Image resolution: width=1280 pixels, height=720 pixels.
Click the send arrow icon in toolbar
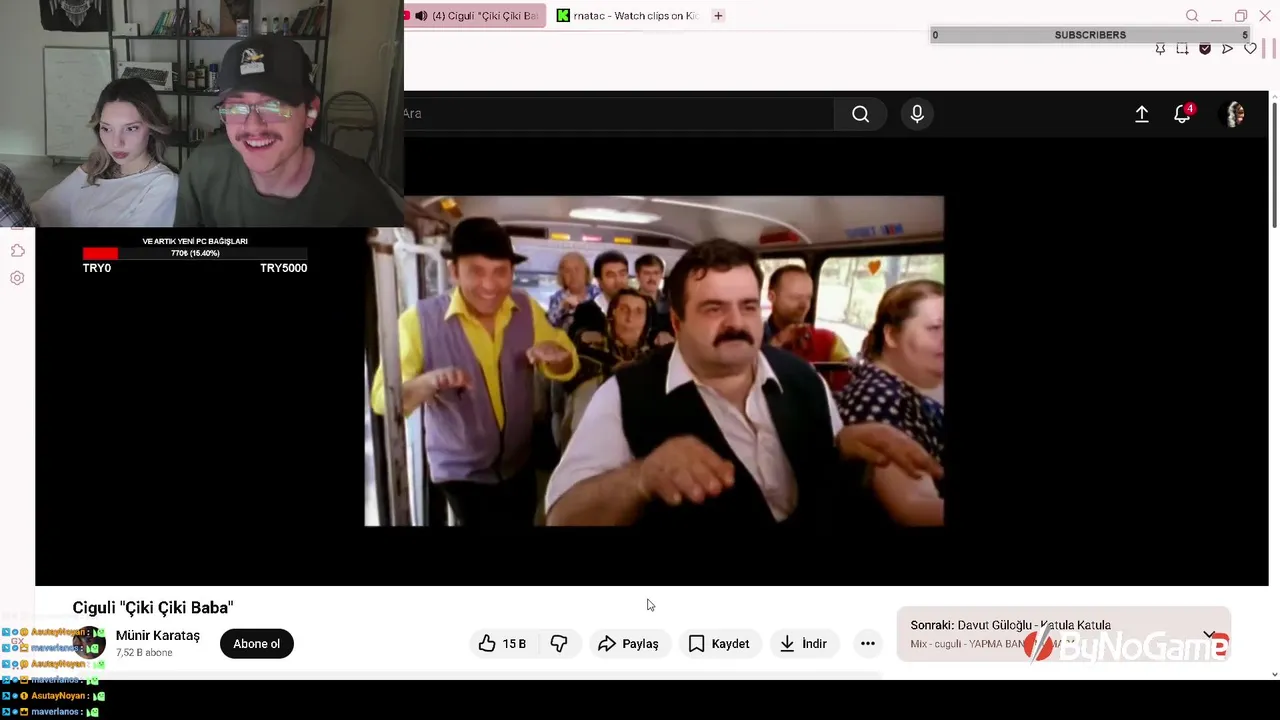pos(1228,49)
